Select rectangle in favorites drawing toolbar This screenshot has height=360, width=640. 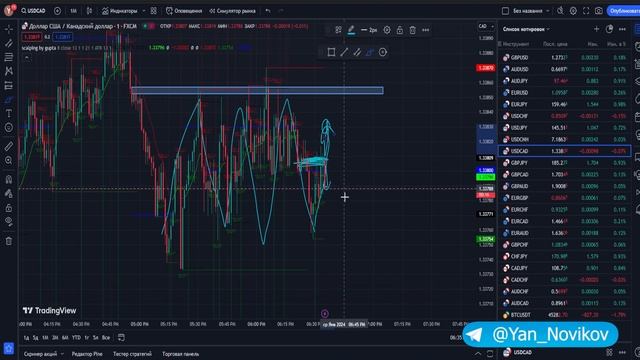331,52
